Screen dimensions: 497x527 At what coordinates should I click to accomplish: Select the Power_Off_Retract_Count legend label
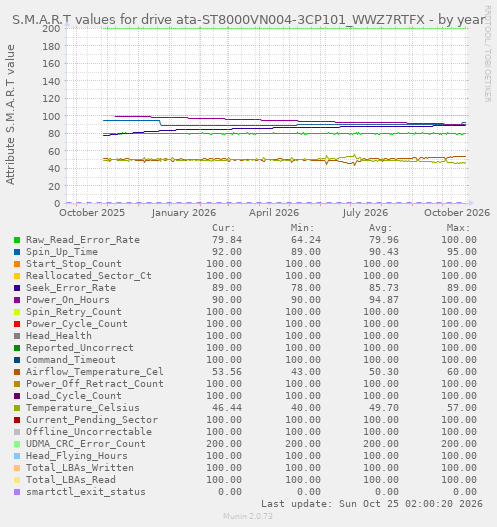point(95,384)
